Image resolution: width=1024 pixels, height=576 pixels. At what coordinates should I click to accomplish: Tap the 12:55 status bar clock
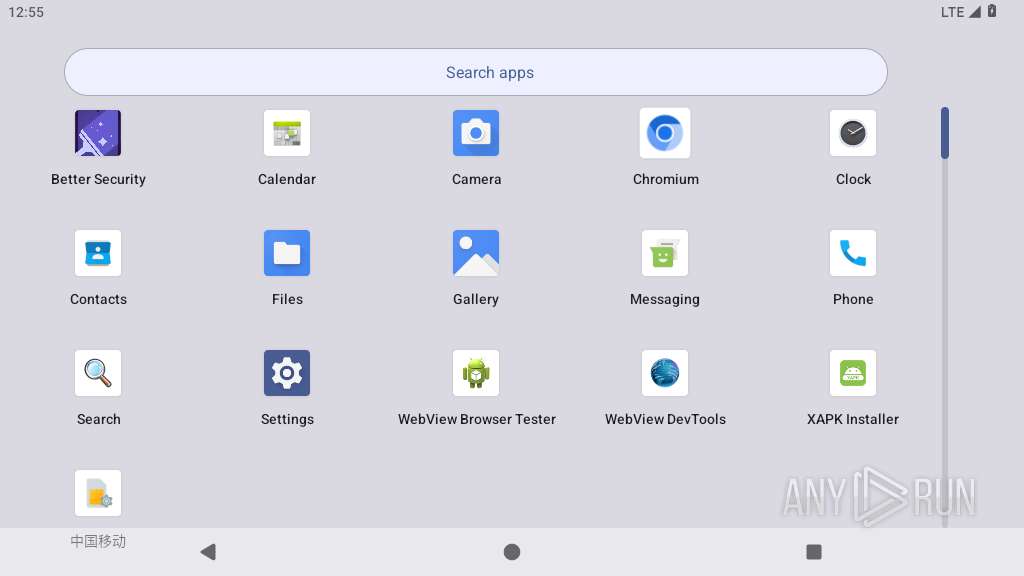pos(26,12)
